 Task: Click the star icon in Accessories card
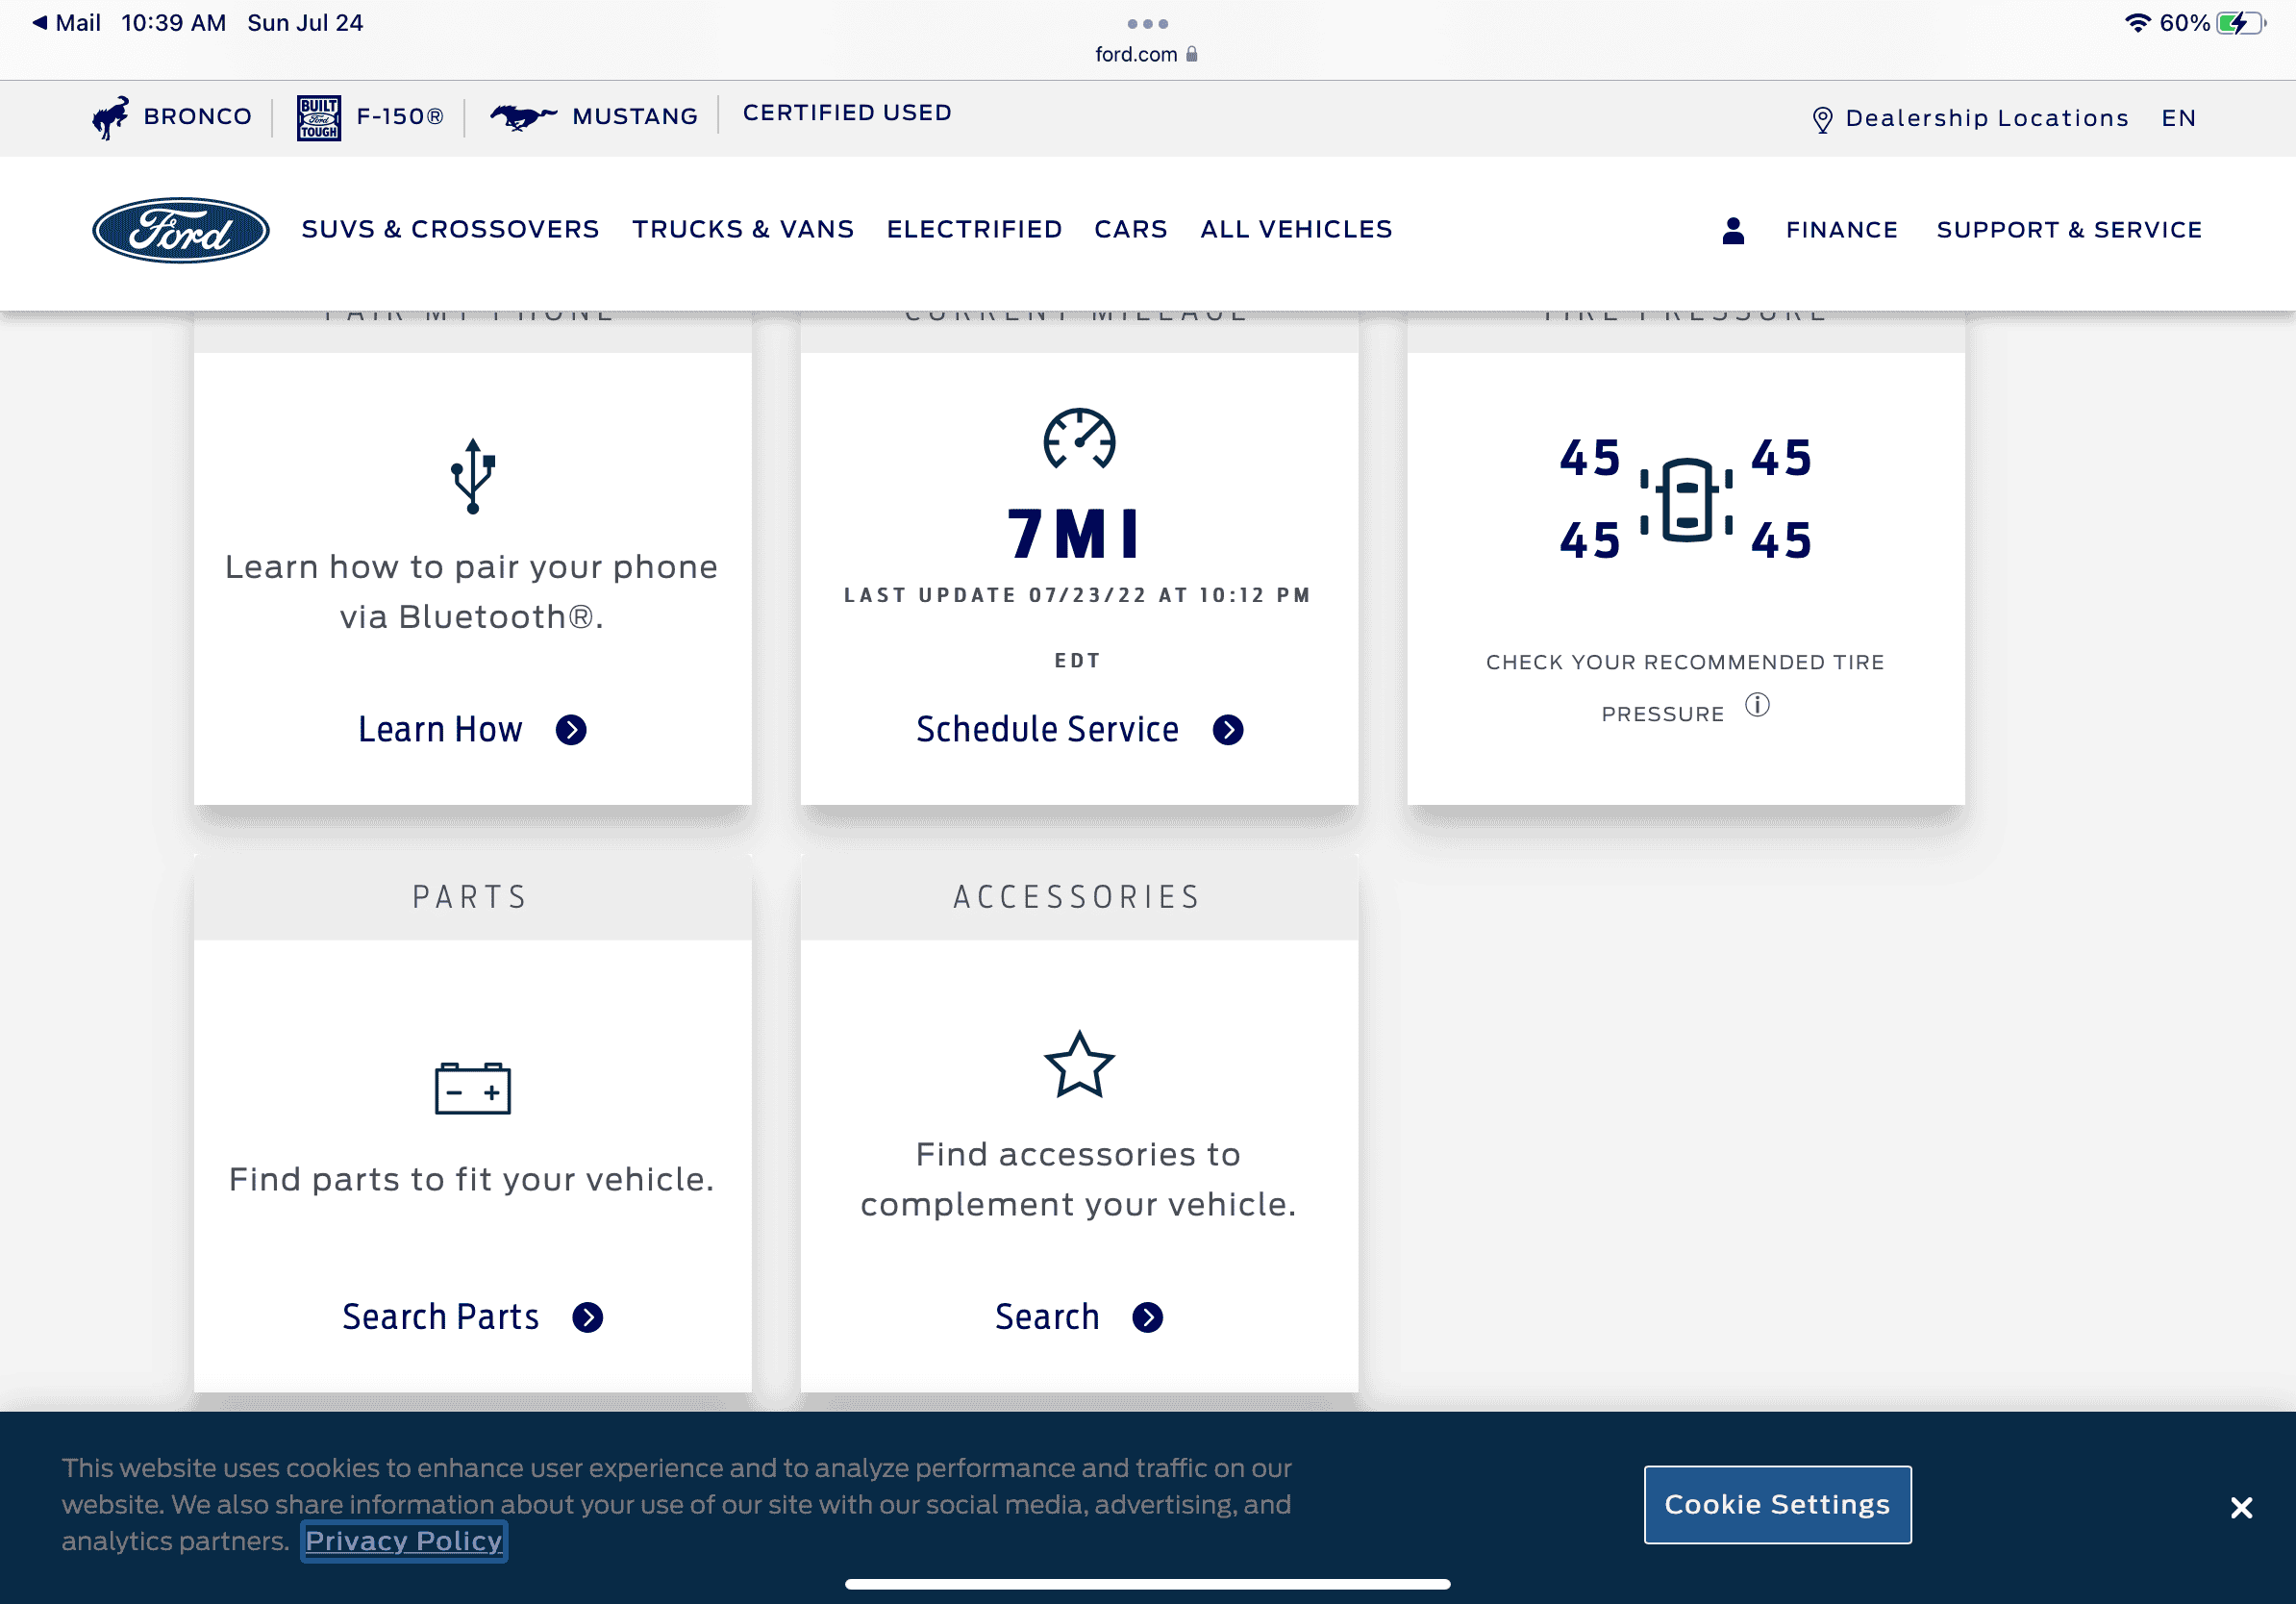pyautogui.click(x=1078, y=1065)
